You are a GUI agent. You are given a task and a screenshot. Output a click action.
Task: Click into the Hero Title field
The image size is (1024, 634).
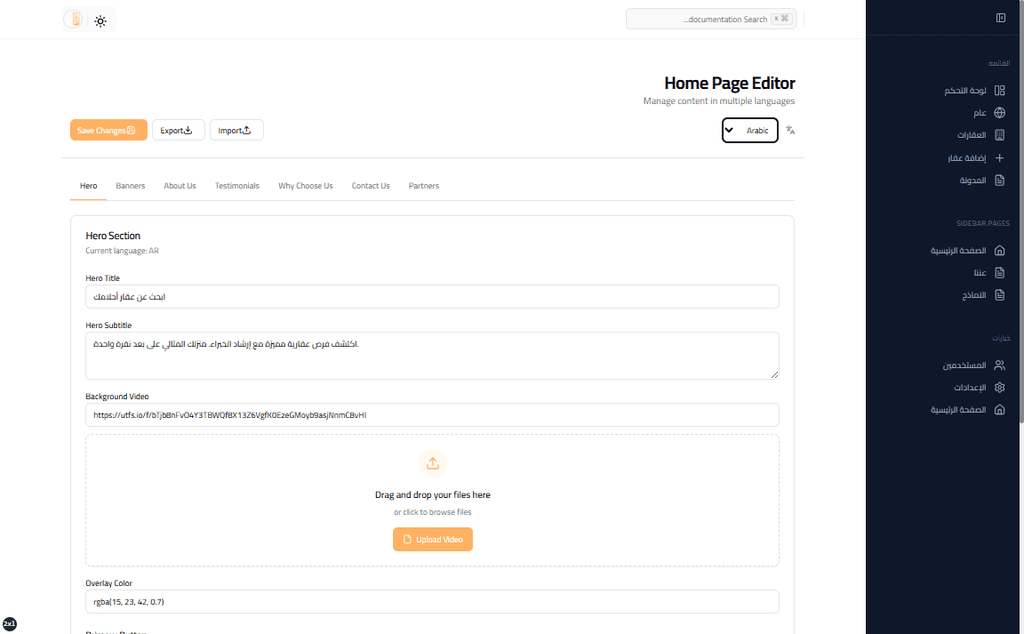point(432,296)
